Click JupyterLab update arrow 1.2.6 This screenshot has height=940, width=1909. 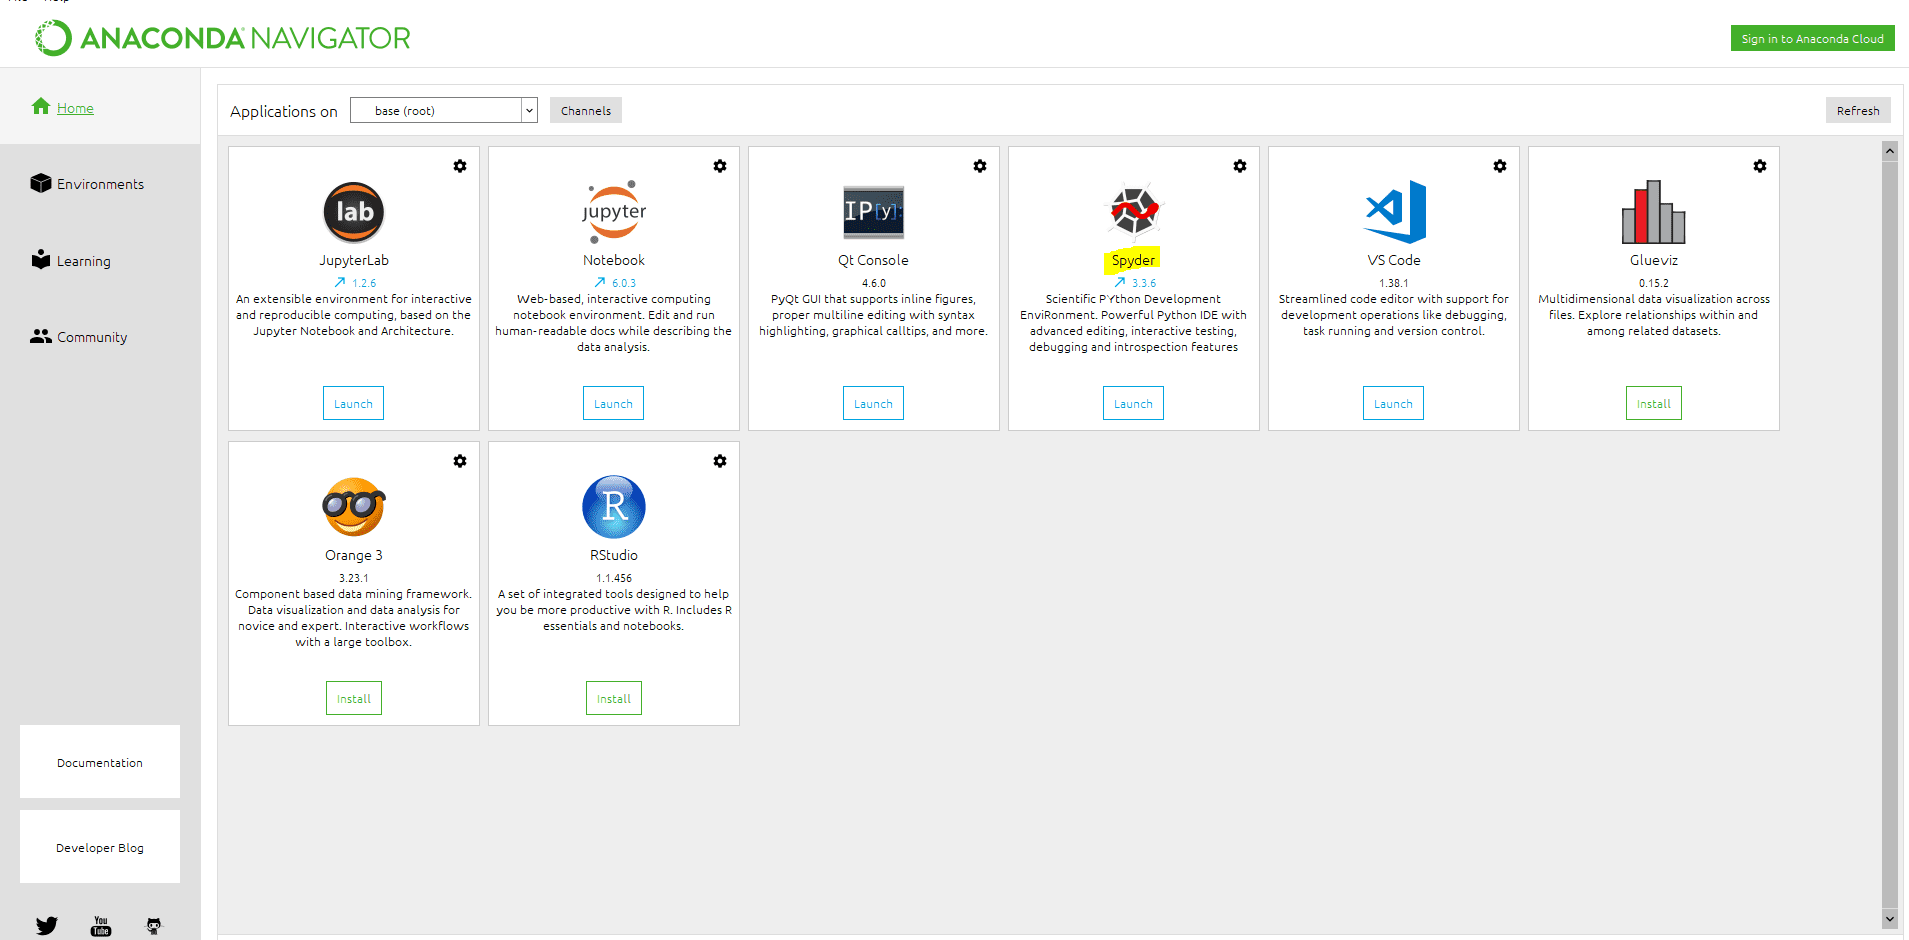355,283
